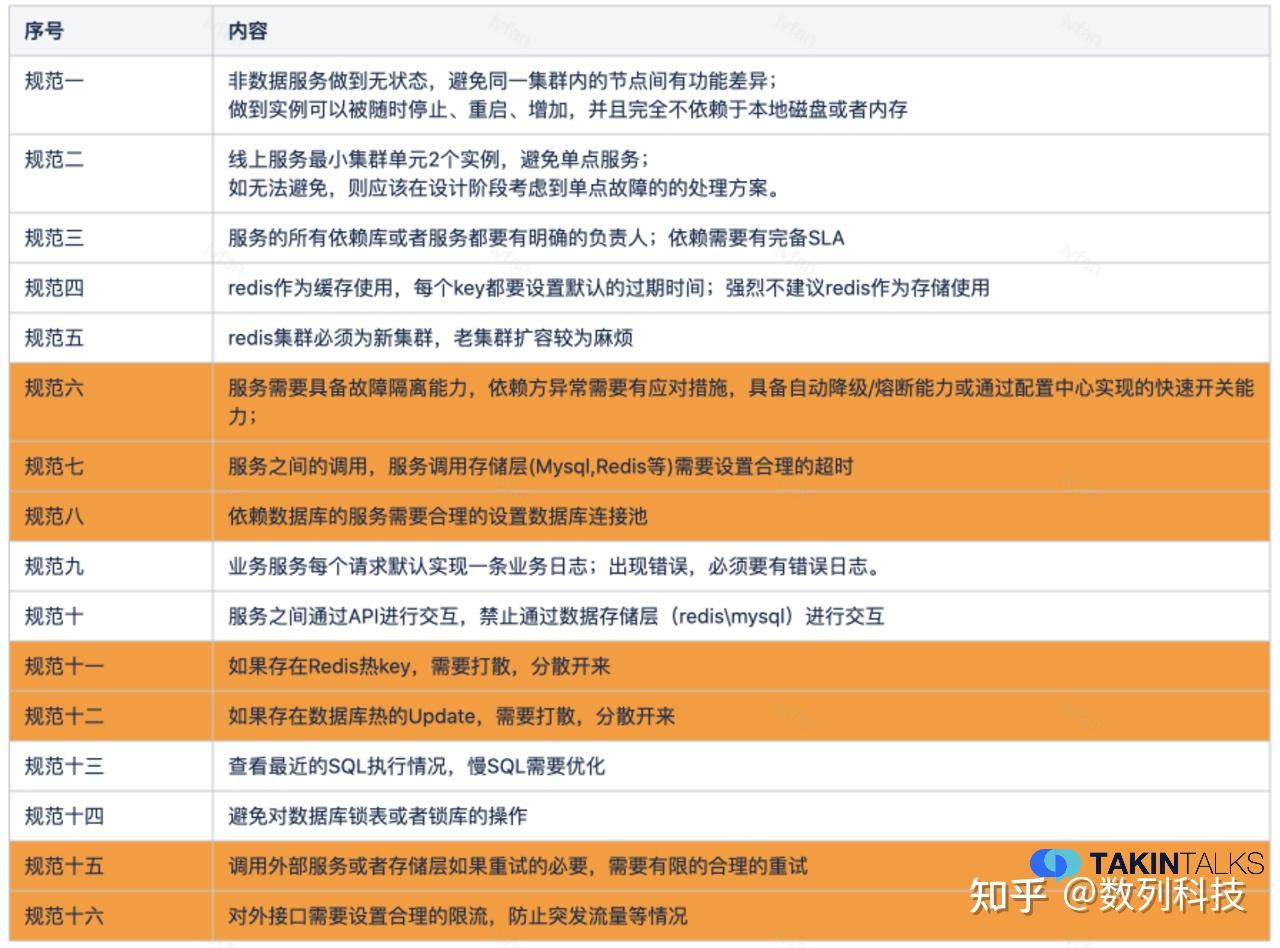
Task: Click cell about 服务需要具备故障隔离能力
Action: point(741,402)
